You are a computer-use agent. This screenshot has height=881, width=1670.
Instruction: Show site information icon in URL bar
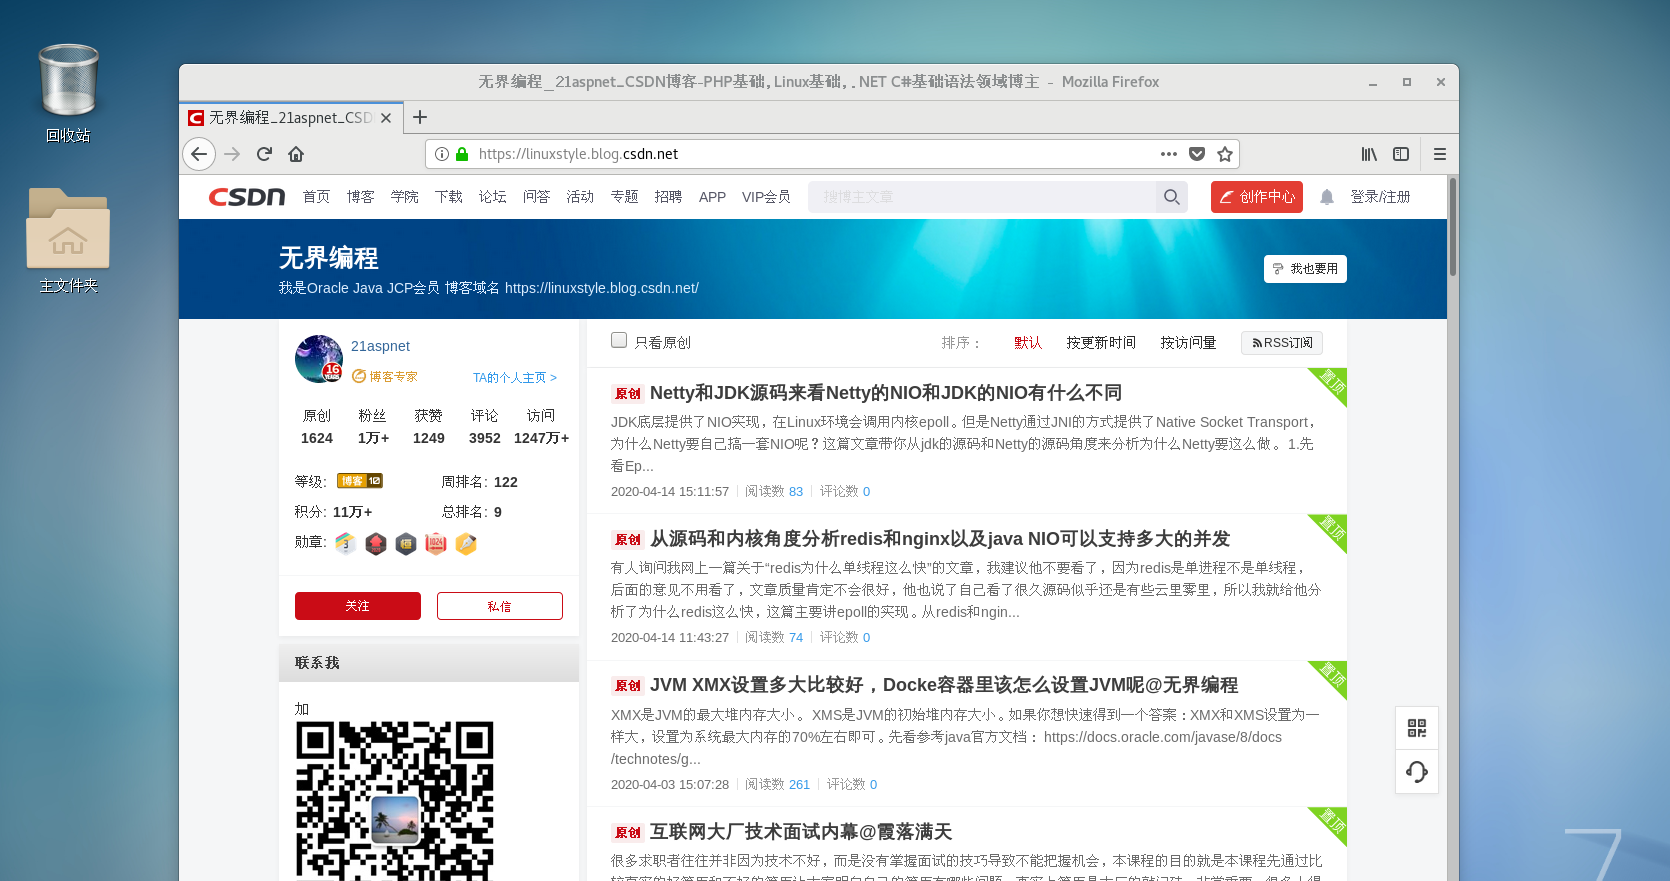pyautogui.click(x=442, y=154)
